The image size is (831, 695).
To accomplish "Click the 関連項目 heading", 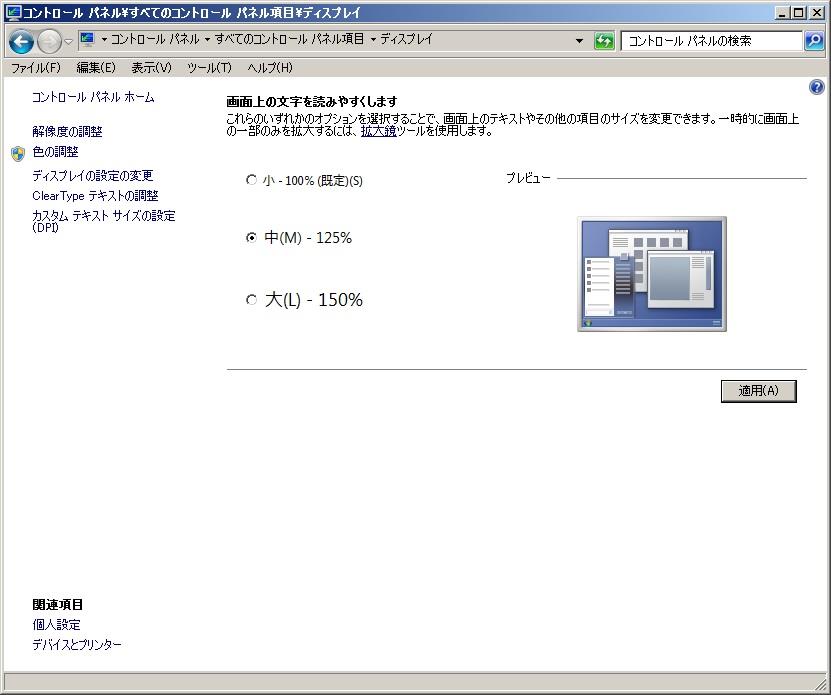I will coord(58,604).
